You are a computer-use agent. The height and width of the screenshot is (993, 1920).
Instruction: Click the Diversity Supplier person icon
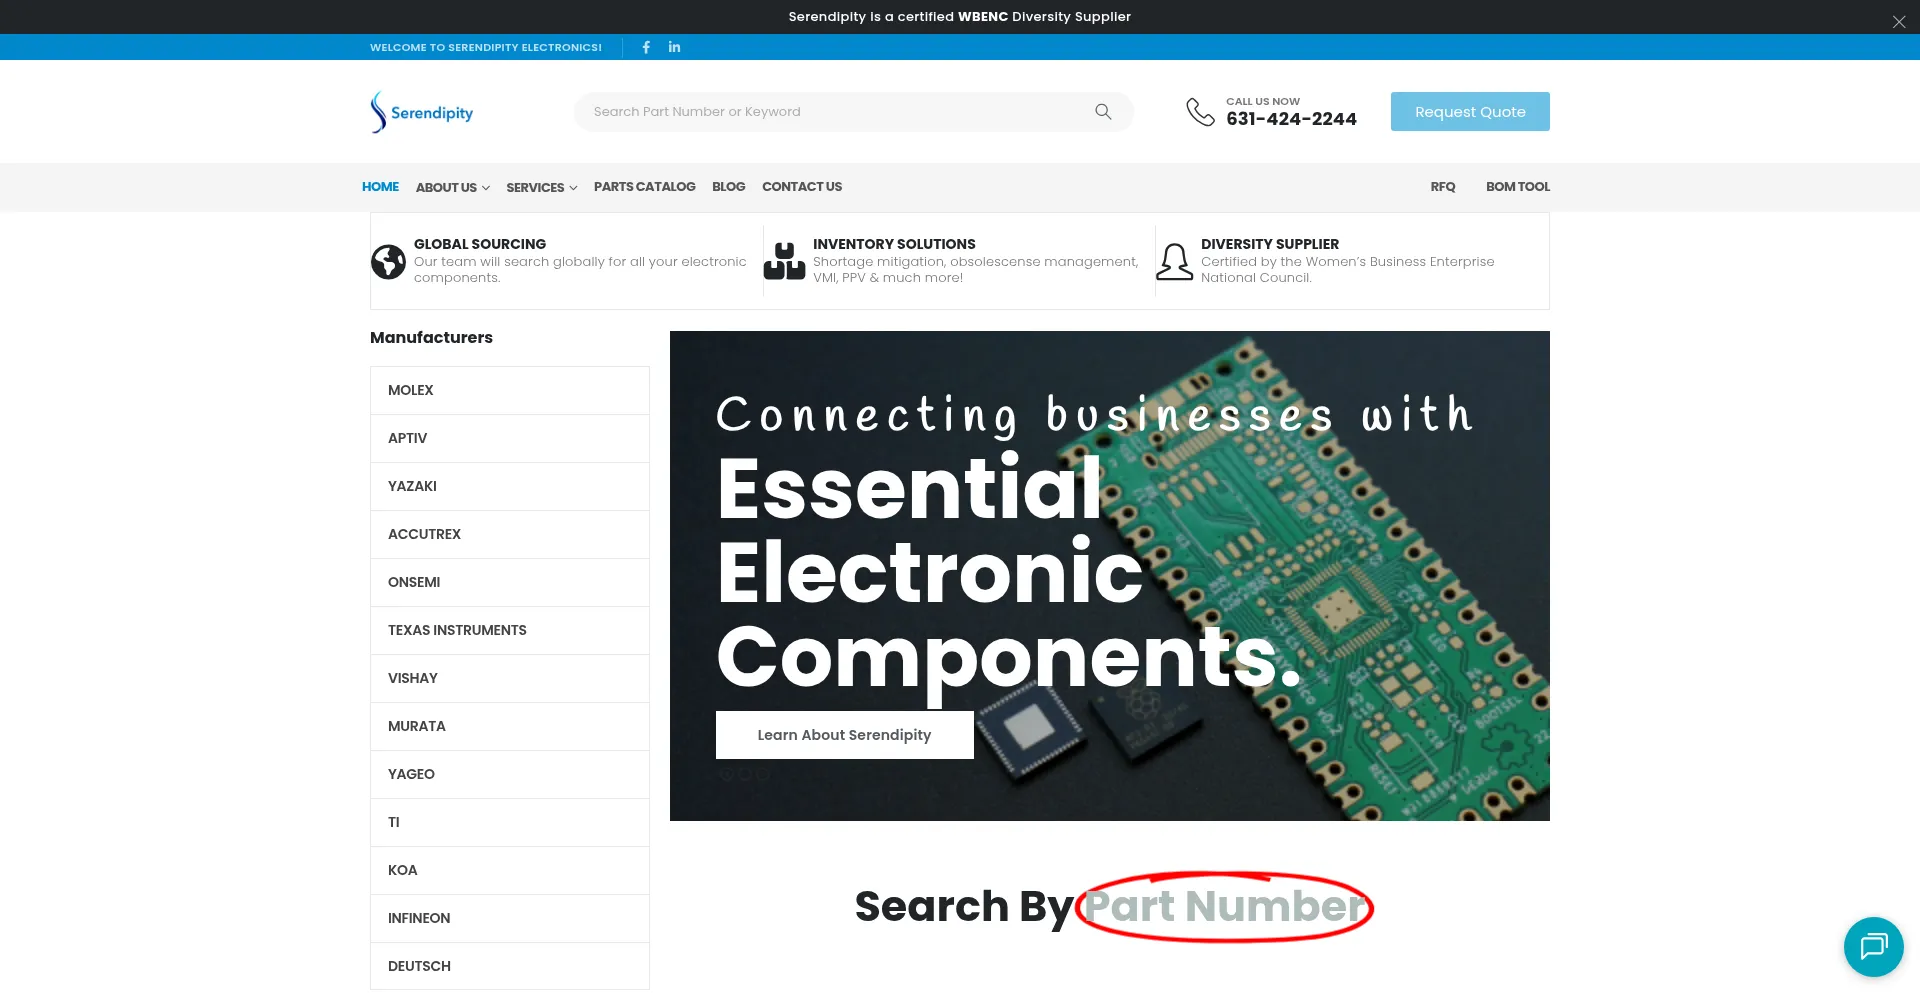pos(1174,262)
